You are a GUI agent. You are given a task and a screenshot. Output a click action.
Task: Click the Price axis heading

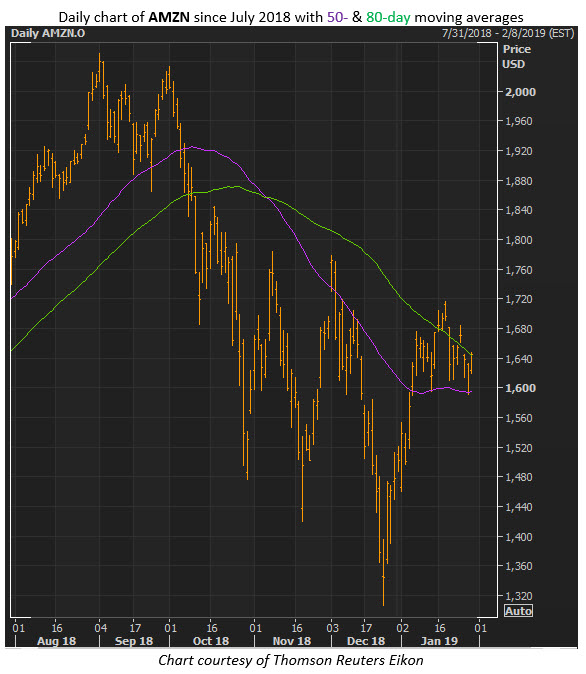pos(517,49)
